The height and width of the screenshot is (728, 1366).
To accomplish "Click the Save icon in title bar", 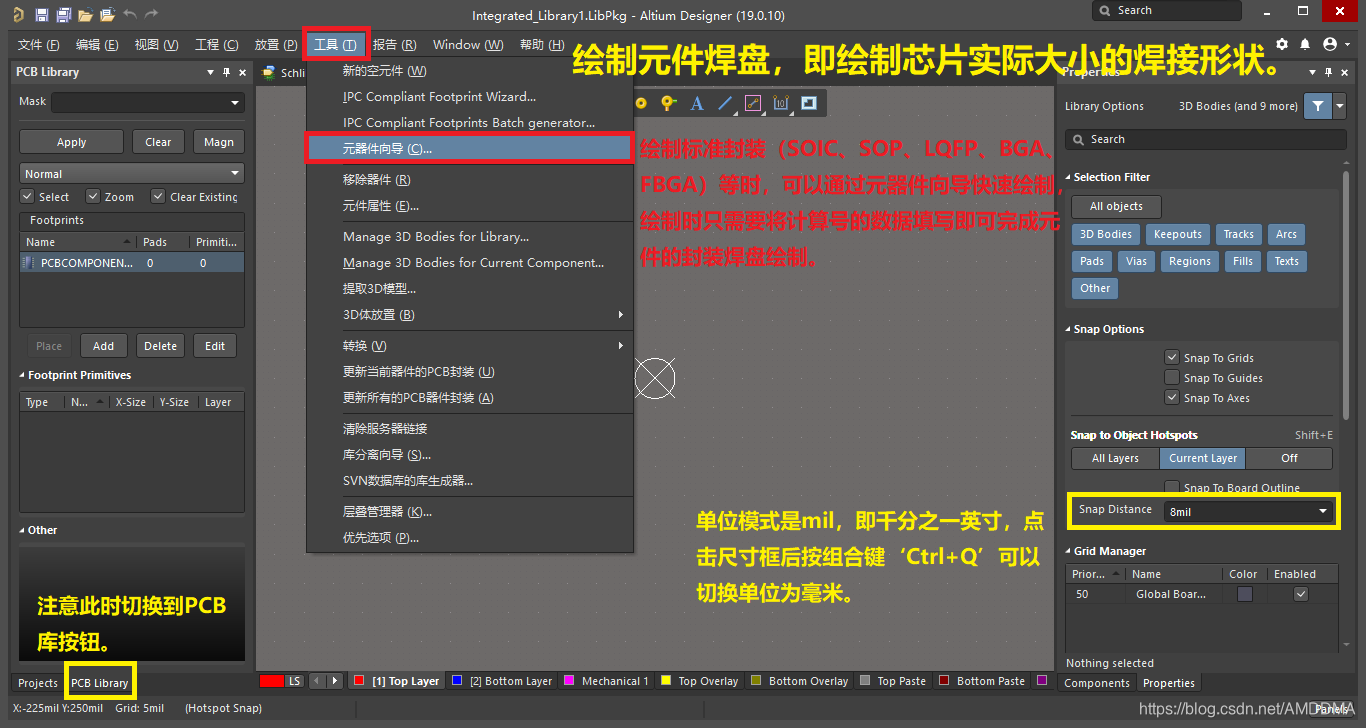I will coord(41,15).
